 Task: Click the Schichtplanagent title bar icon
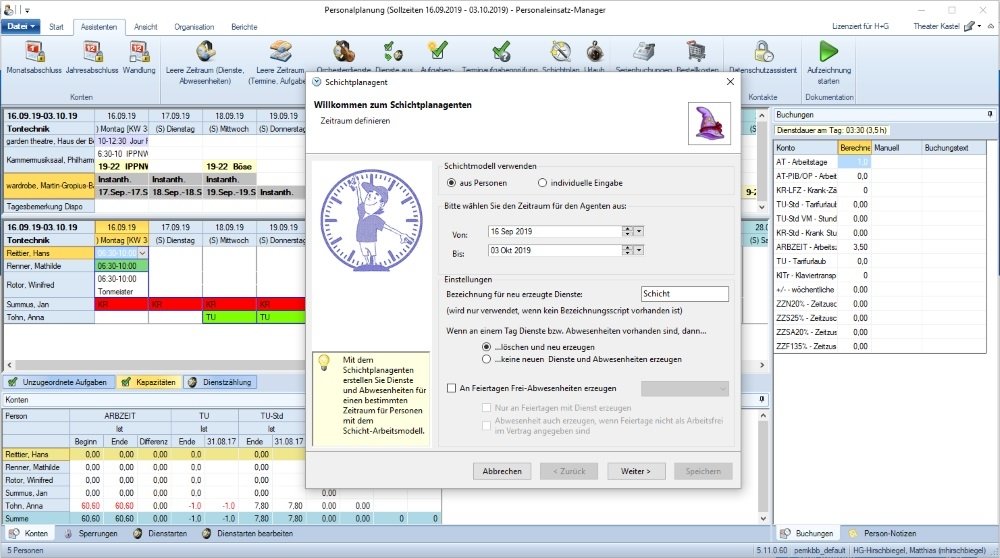click(x=316, y=82)
